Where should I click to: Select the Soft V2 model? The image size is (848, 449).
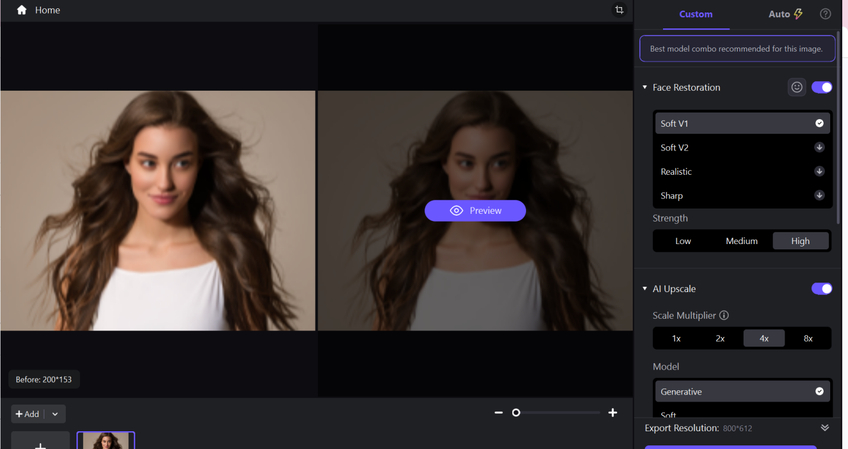point(742,147)
